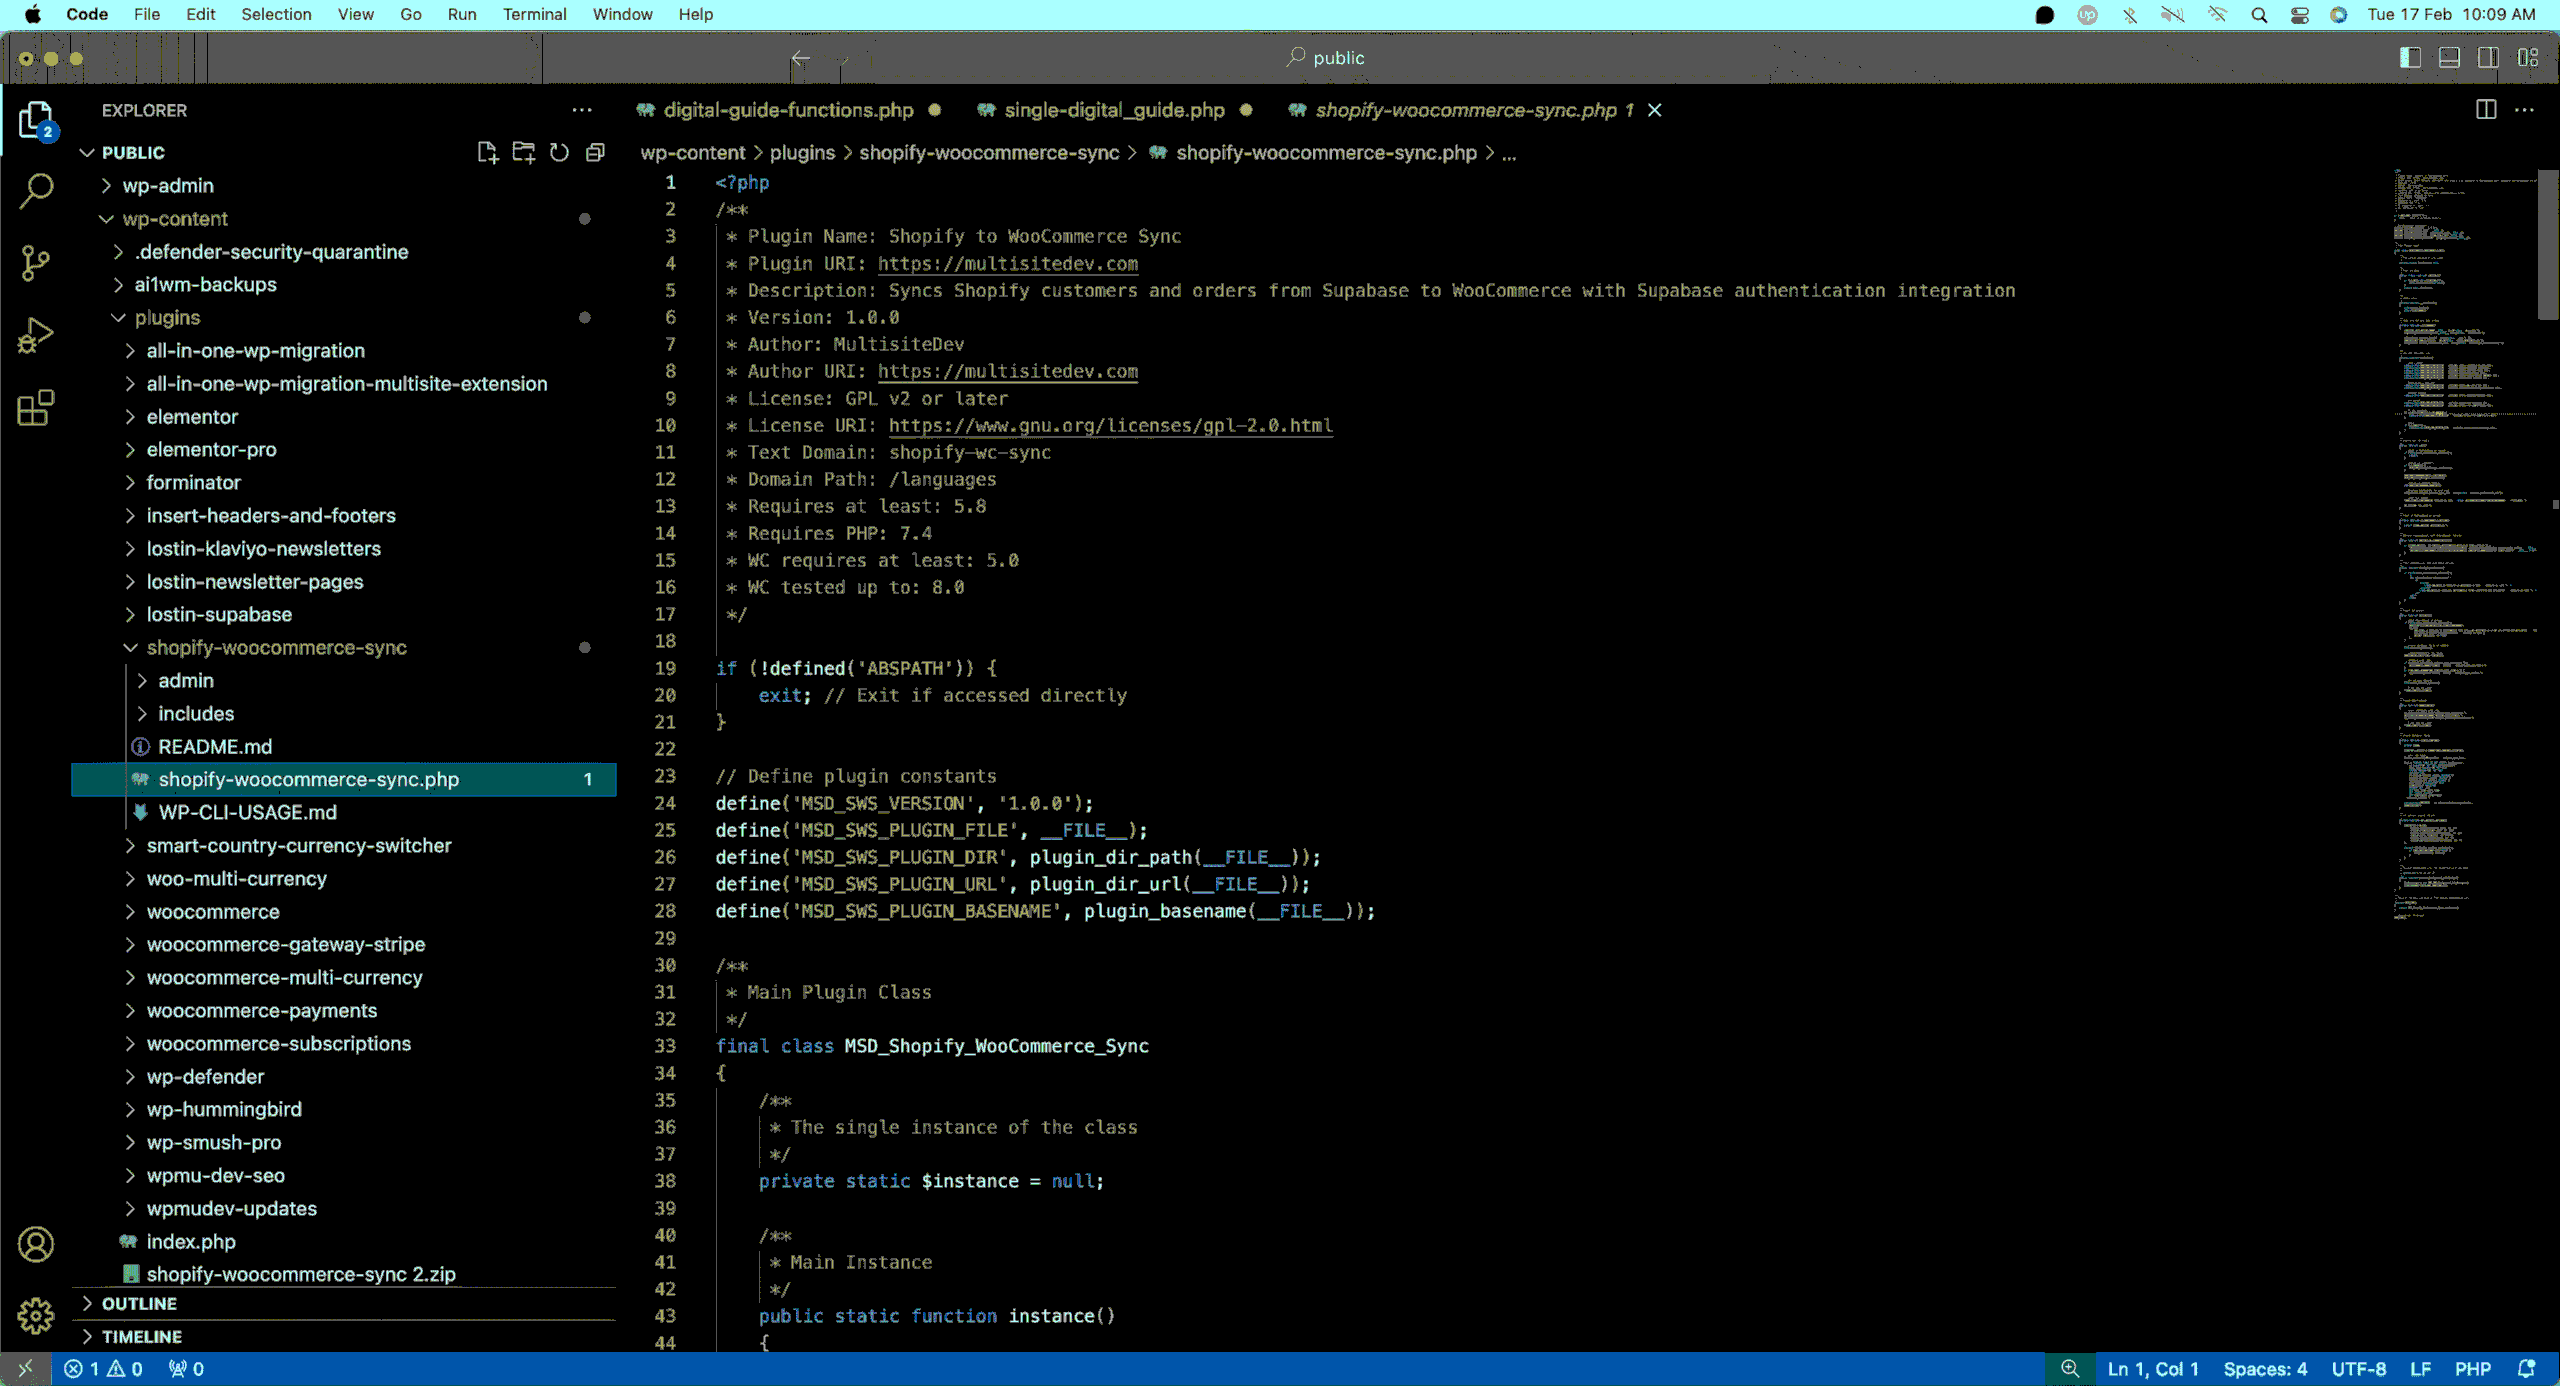Split the editor to the right
The height and width of the screenshot is (1386, 2560).
click(2485, 110)
